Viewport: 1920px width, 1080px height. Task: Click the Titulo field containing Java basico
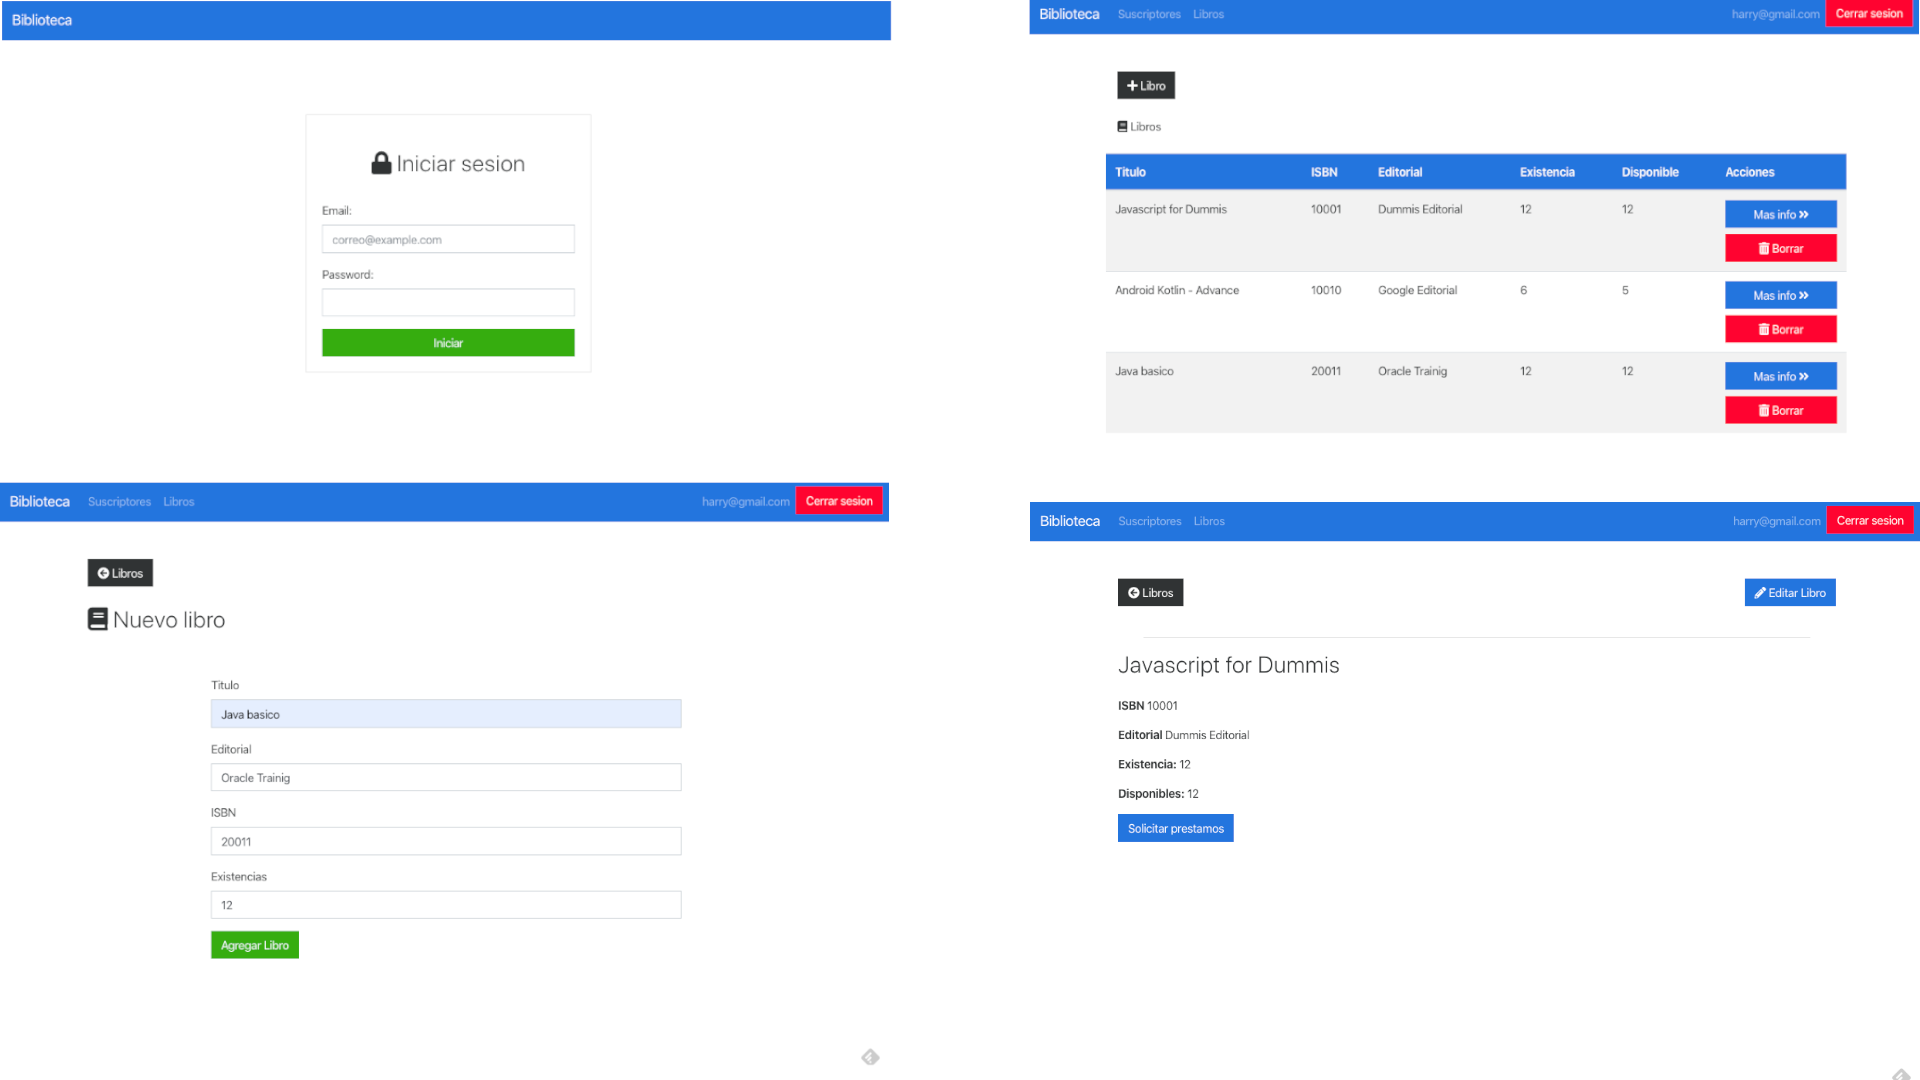pos(446,714)
